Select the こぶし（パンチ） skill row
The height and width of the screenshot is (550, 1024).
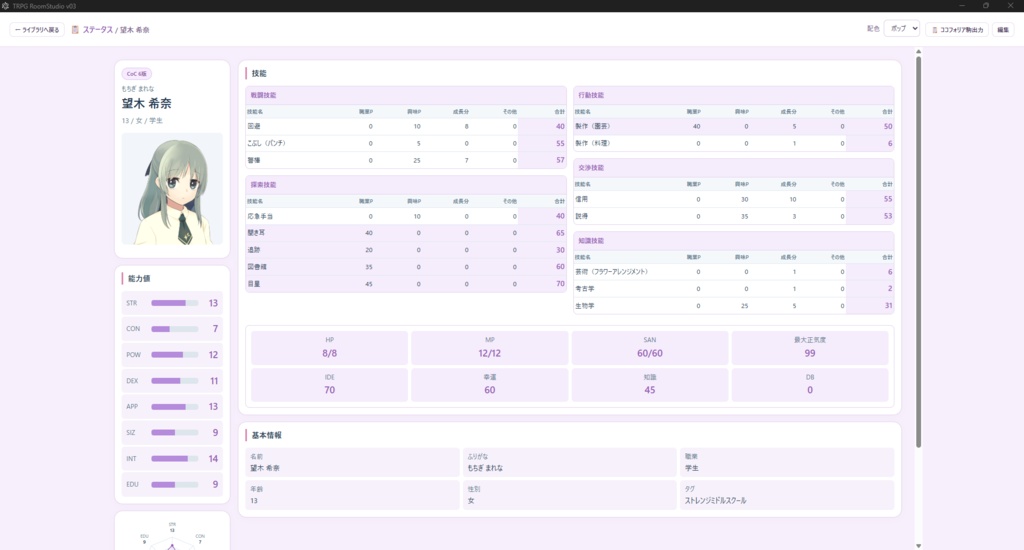(406, 143)
